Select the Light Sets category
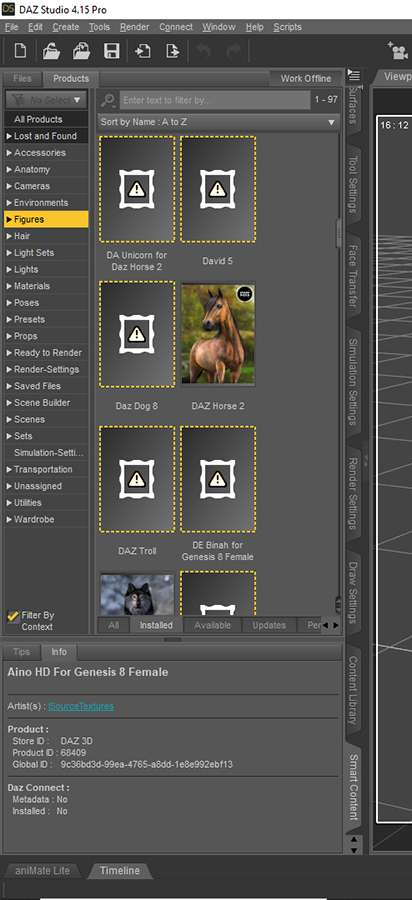The image size is (412, 900). [46, 253]
